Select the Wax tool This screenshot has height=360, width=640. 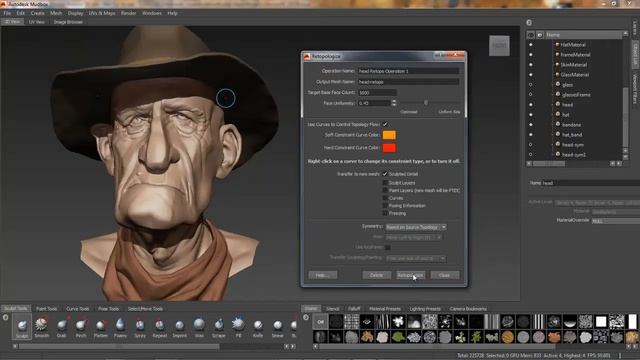[x=199, y=327]
